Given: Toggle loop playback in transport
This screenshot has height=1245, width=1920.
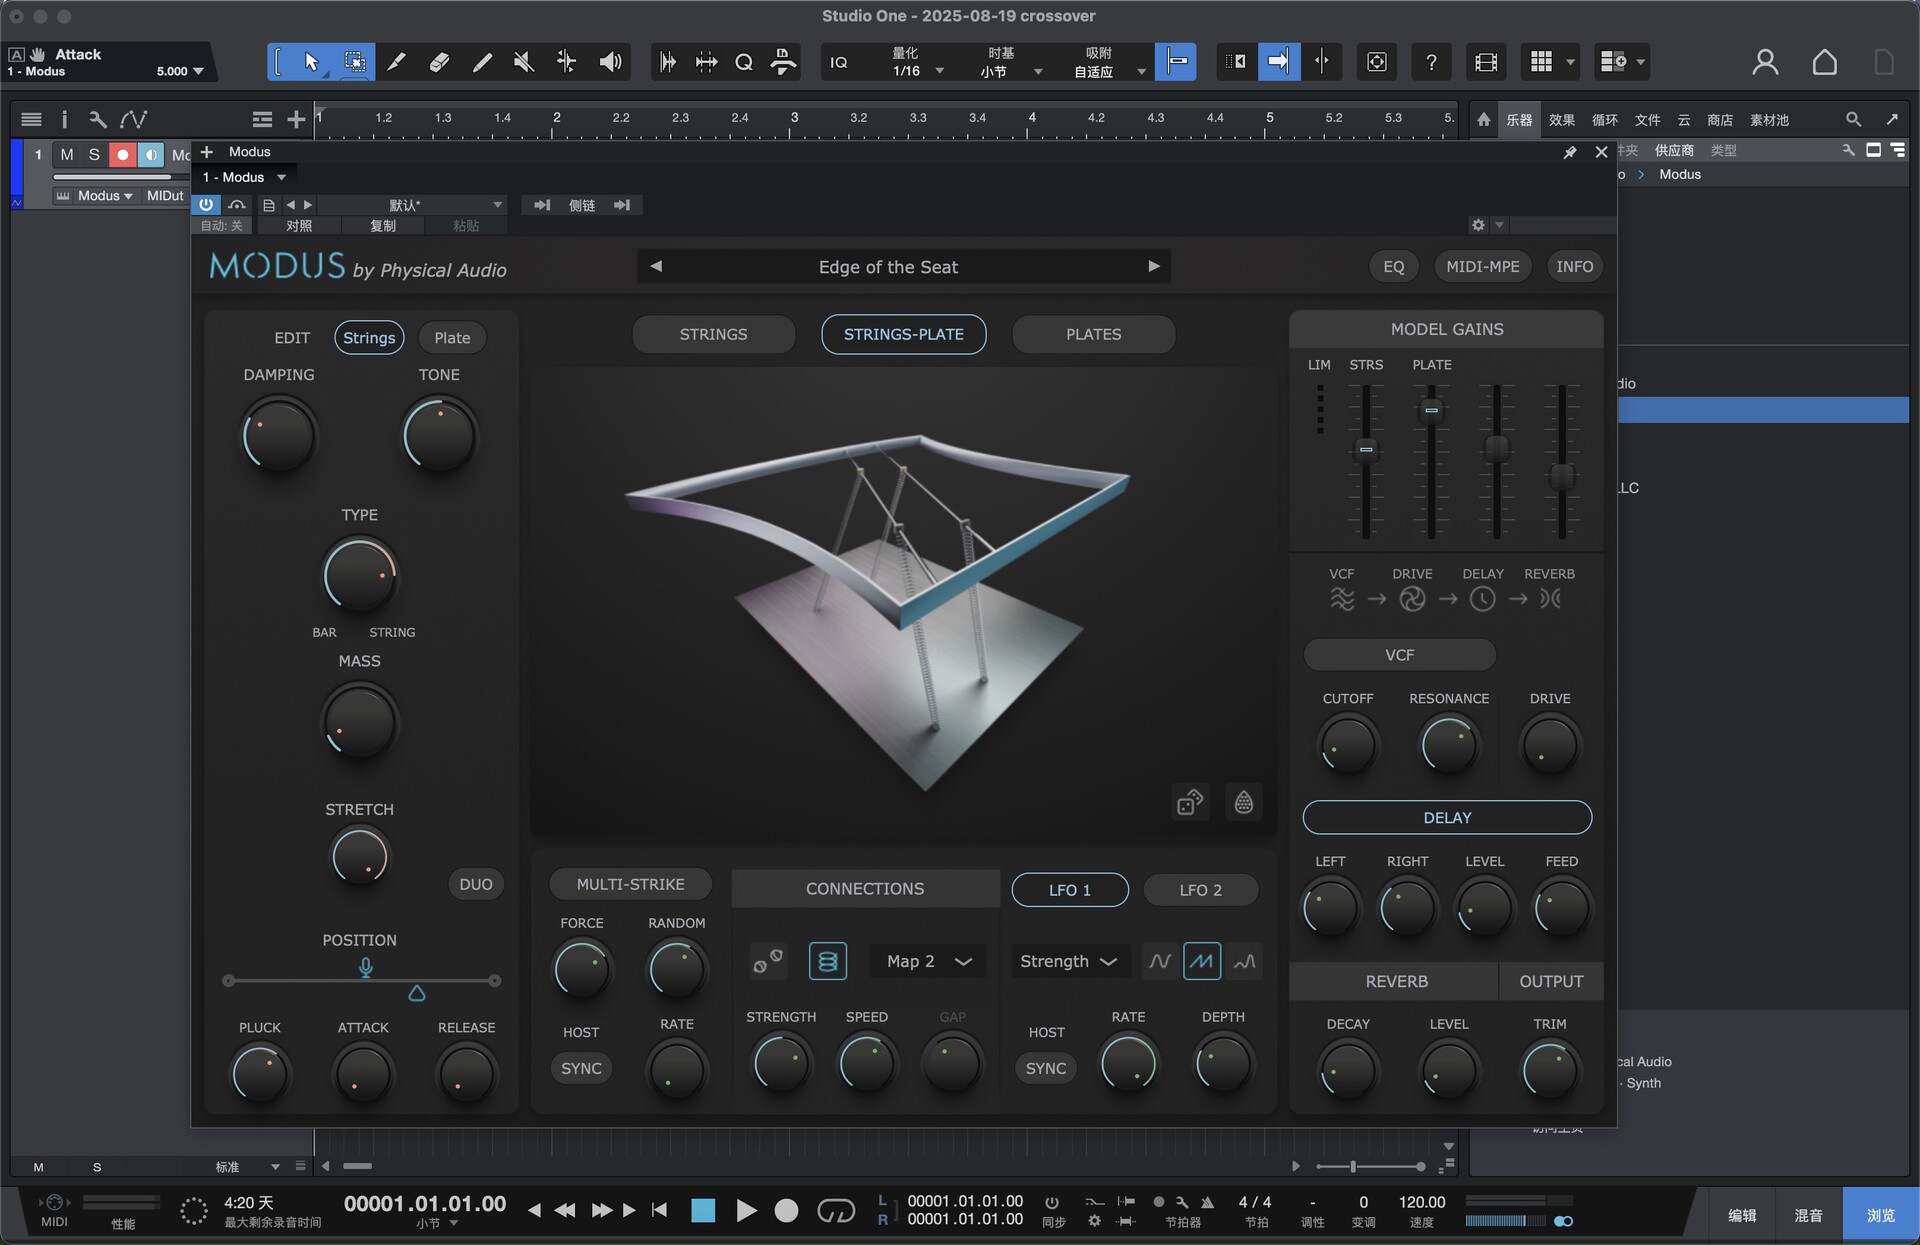Looking at the screenshot, I should click(836, 1210).
